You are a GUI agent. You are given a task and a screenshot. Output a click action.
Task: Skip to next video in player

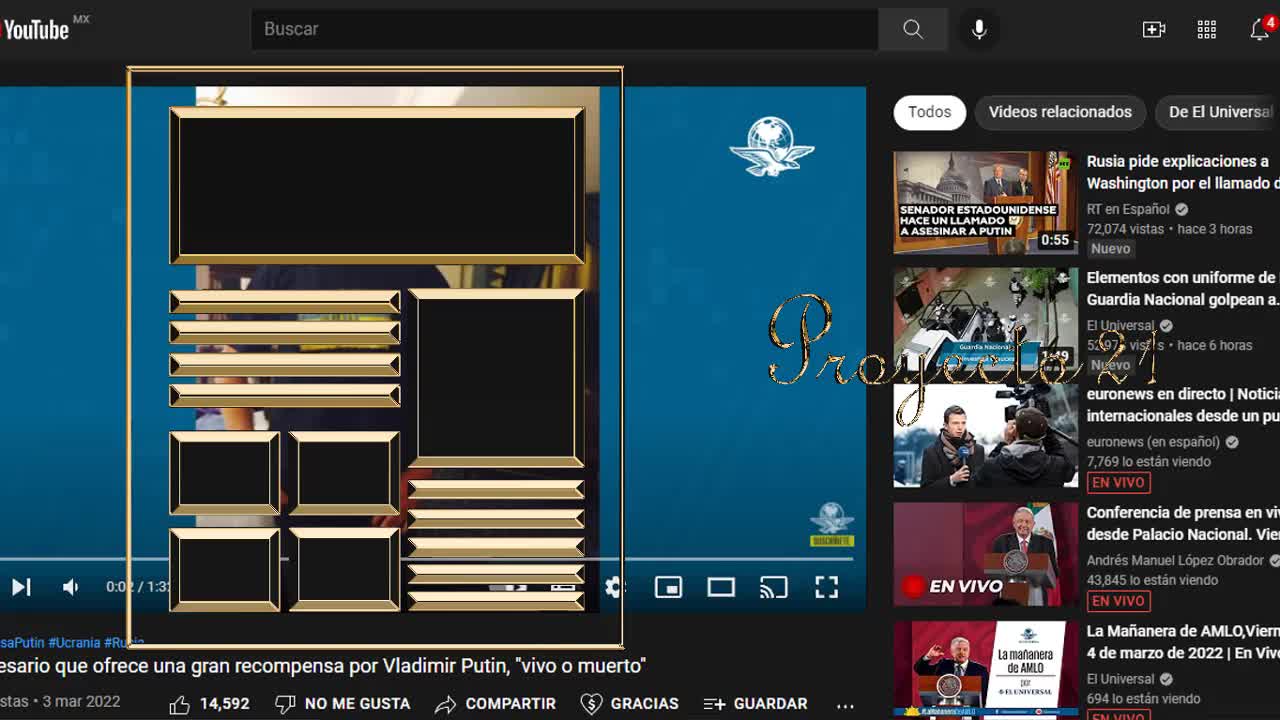pos(21,587)
